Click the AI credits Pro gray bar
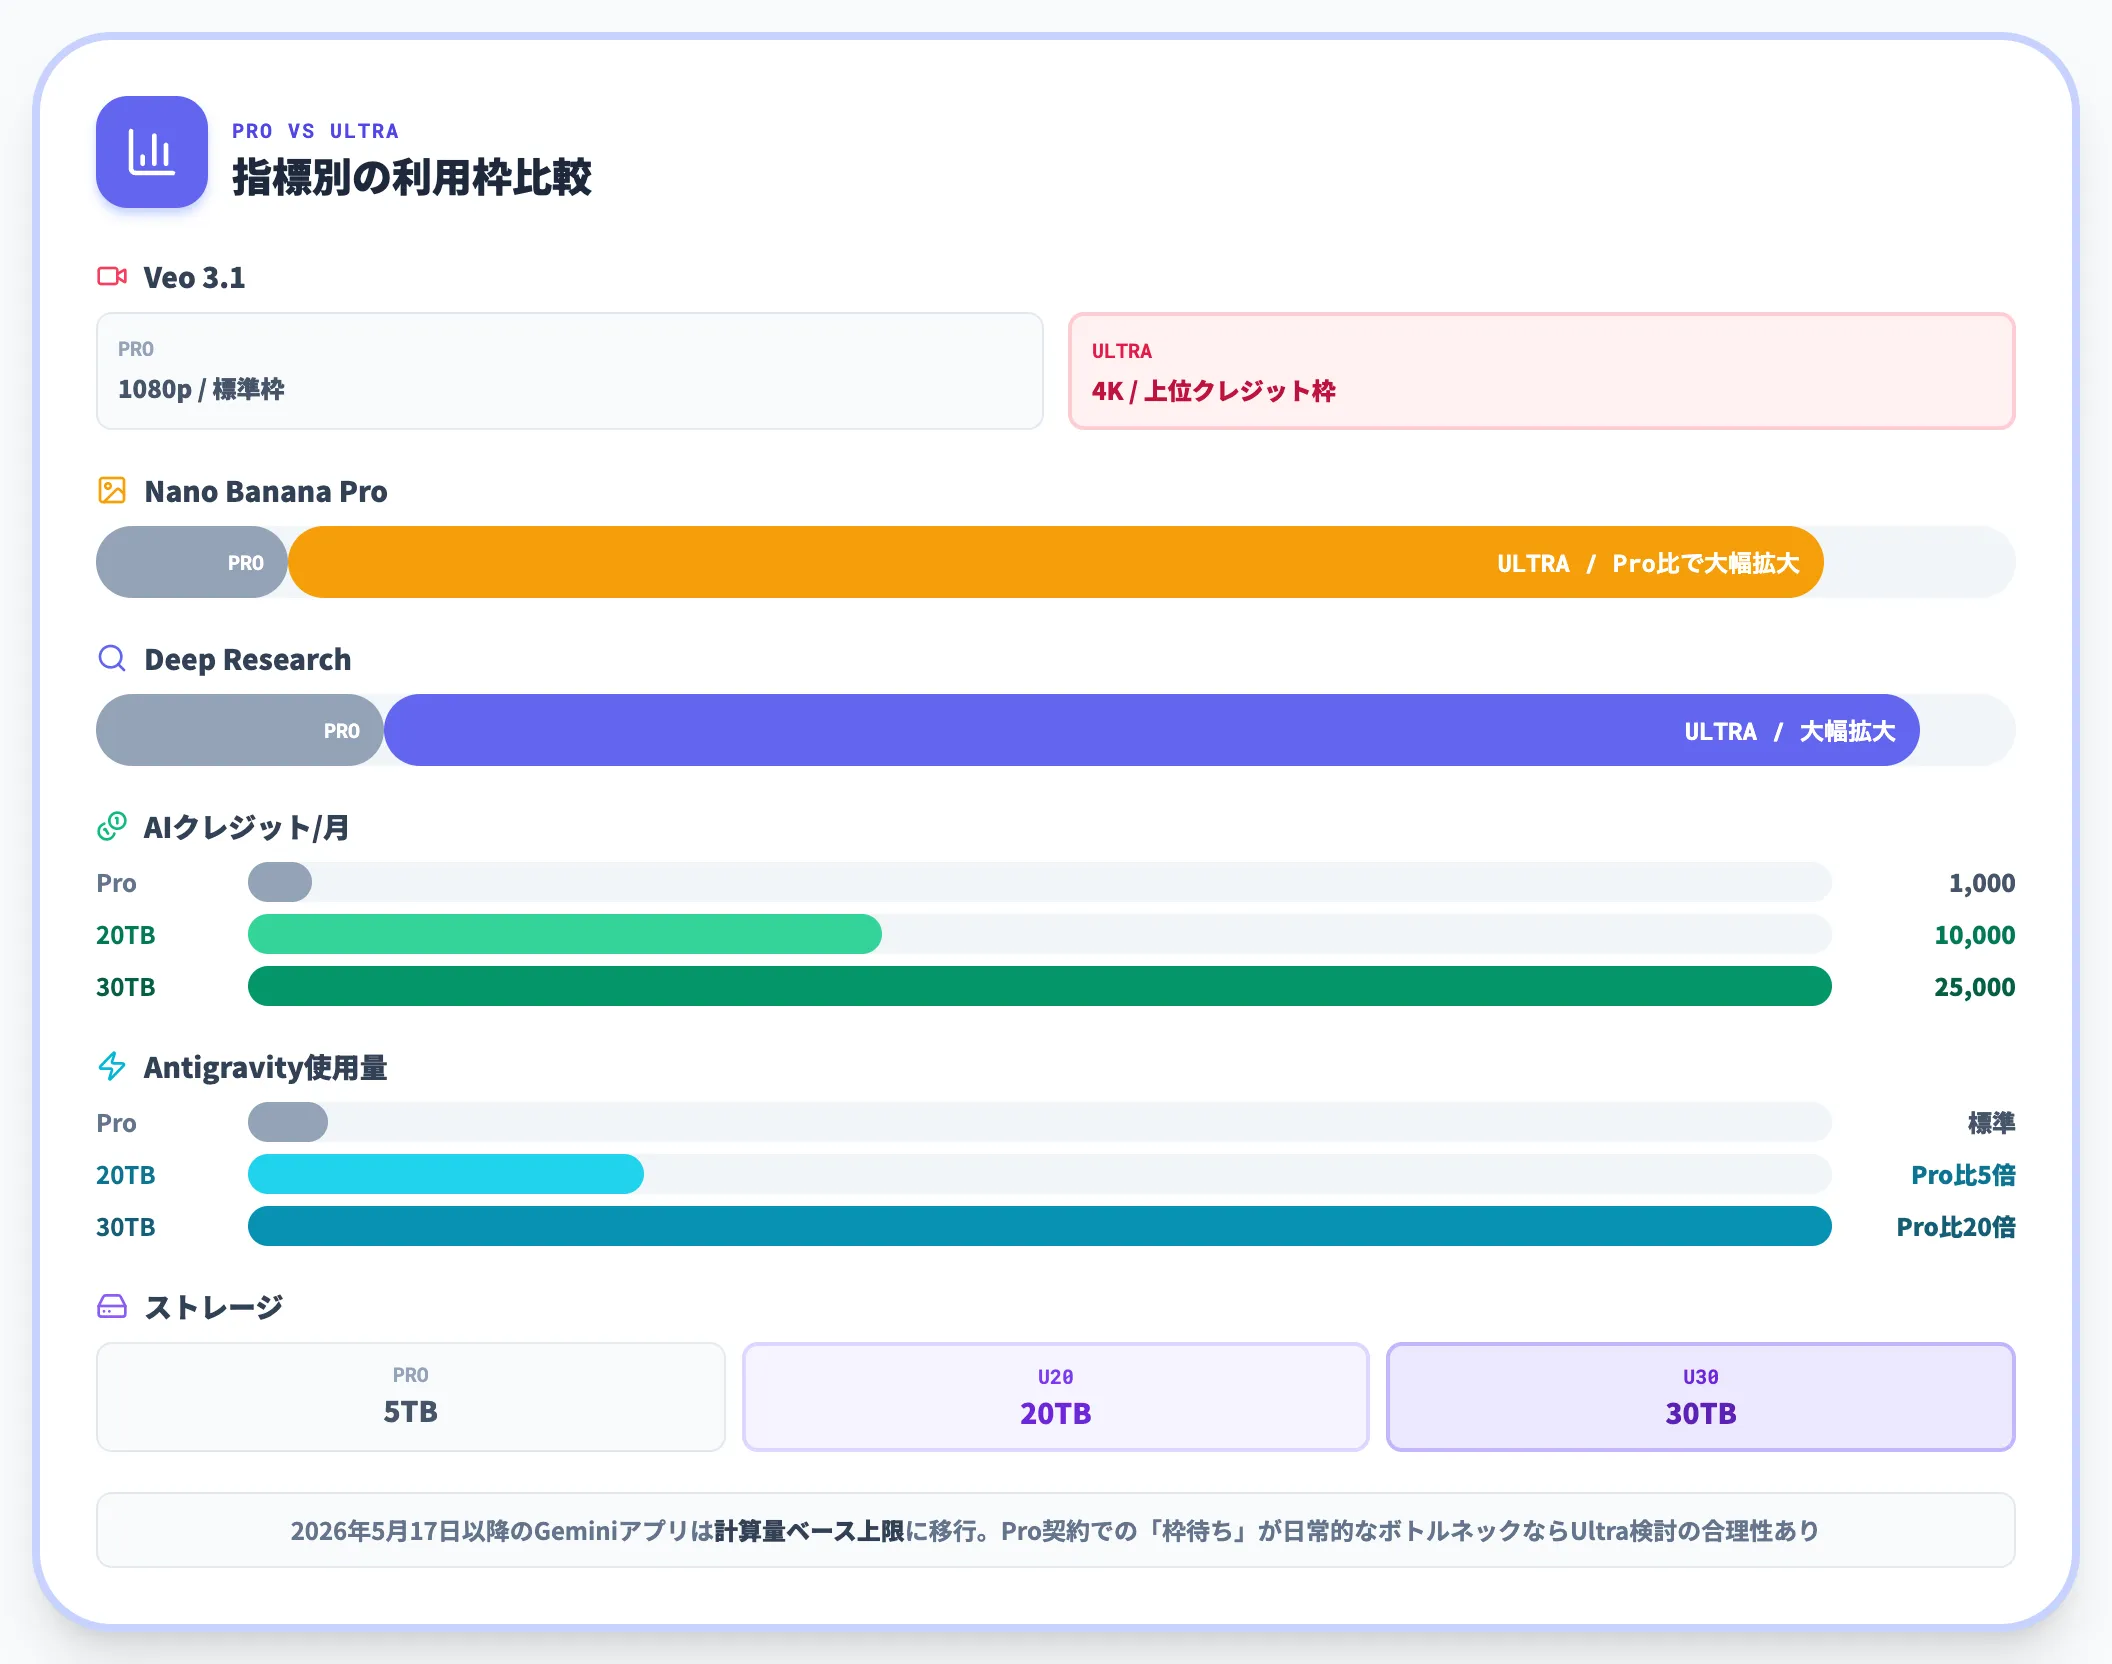This screenshot has width=2112, height=1664. [280, 882]
